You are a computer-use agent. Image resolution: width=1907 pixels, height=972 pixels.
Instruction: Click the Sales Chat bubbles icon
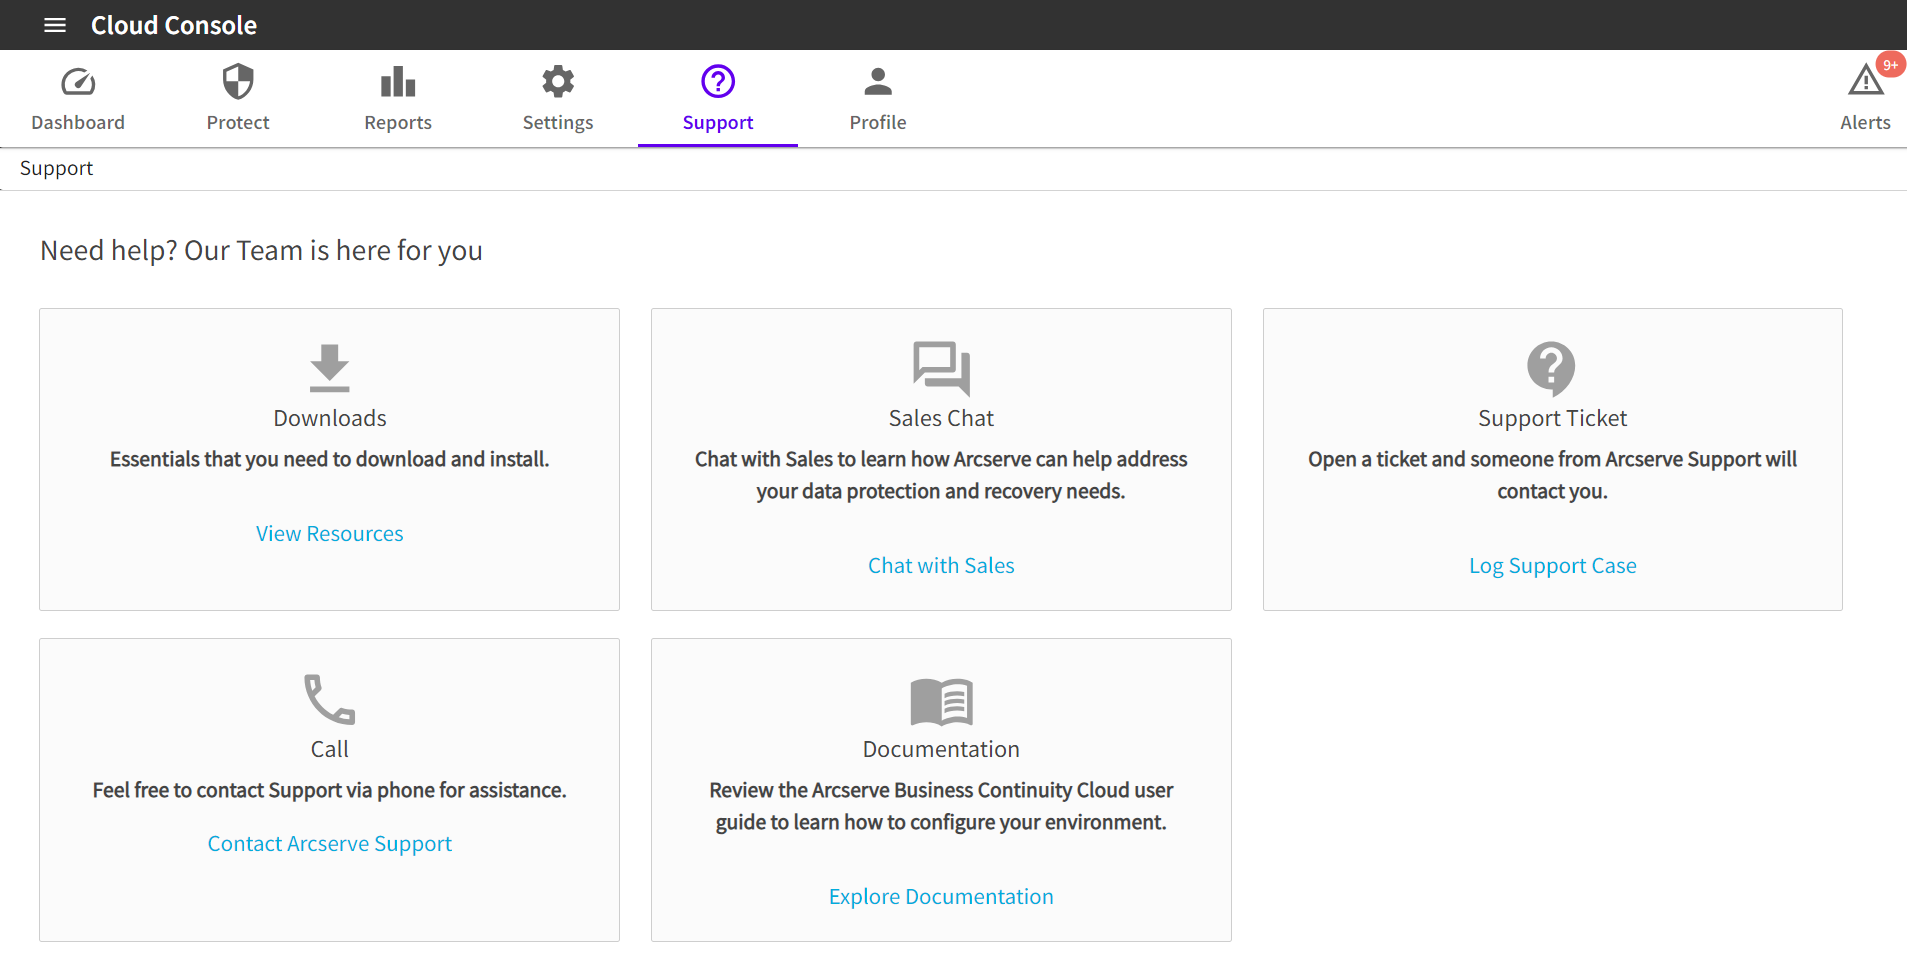point(941,368)
